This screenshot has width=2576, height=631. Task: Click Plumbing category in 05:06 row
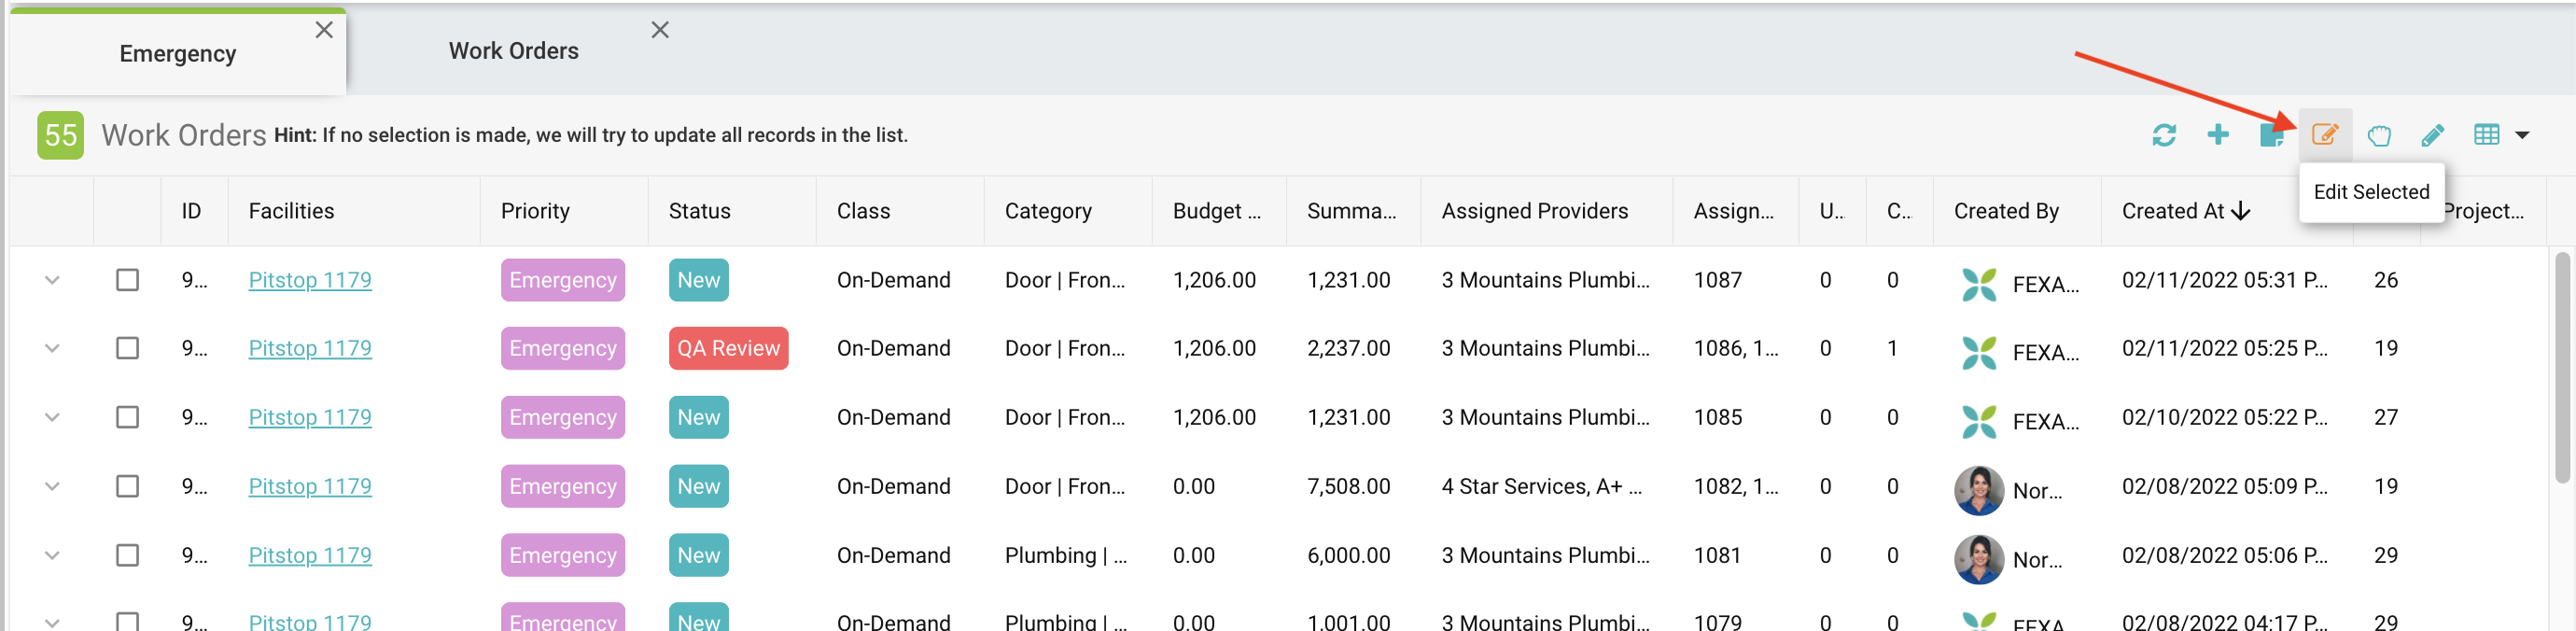pyautogui.click(x=1065, y=555)
